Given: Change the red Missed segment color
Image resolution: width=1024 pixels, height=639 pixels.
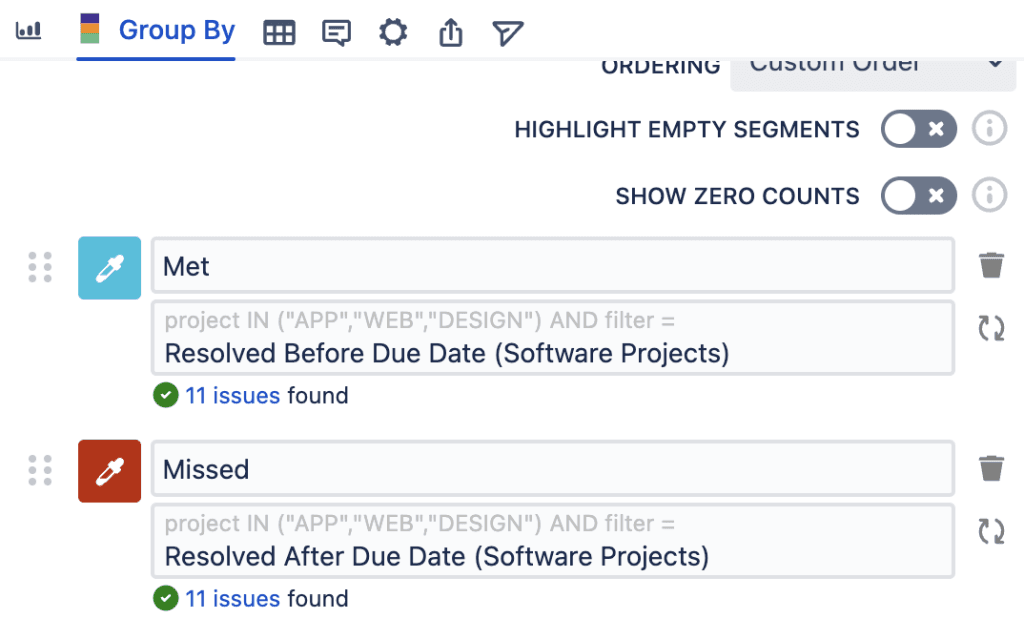Looking at the screenshot, I should 110,471.
